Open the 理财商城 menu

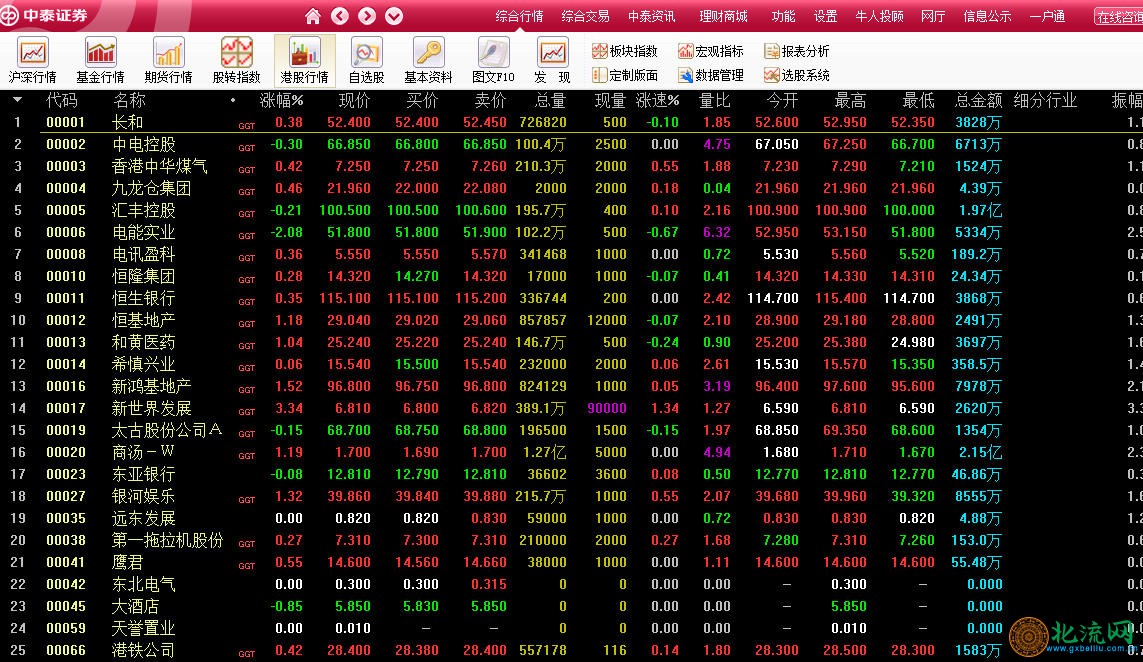pyautogui.click(x=723, y=16)
